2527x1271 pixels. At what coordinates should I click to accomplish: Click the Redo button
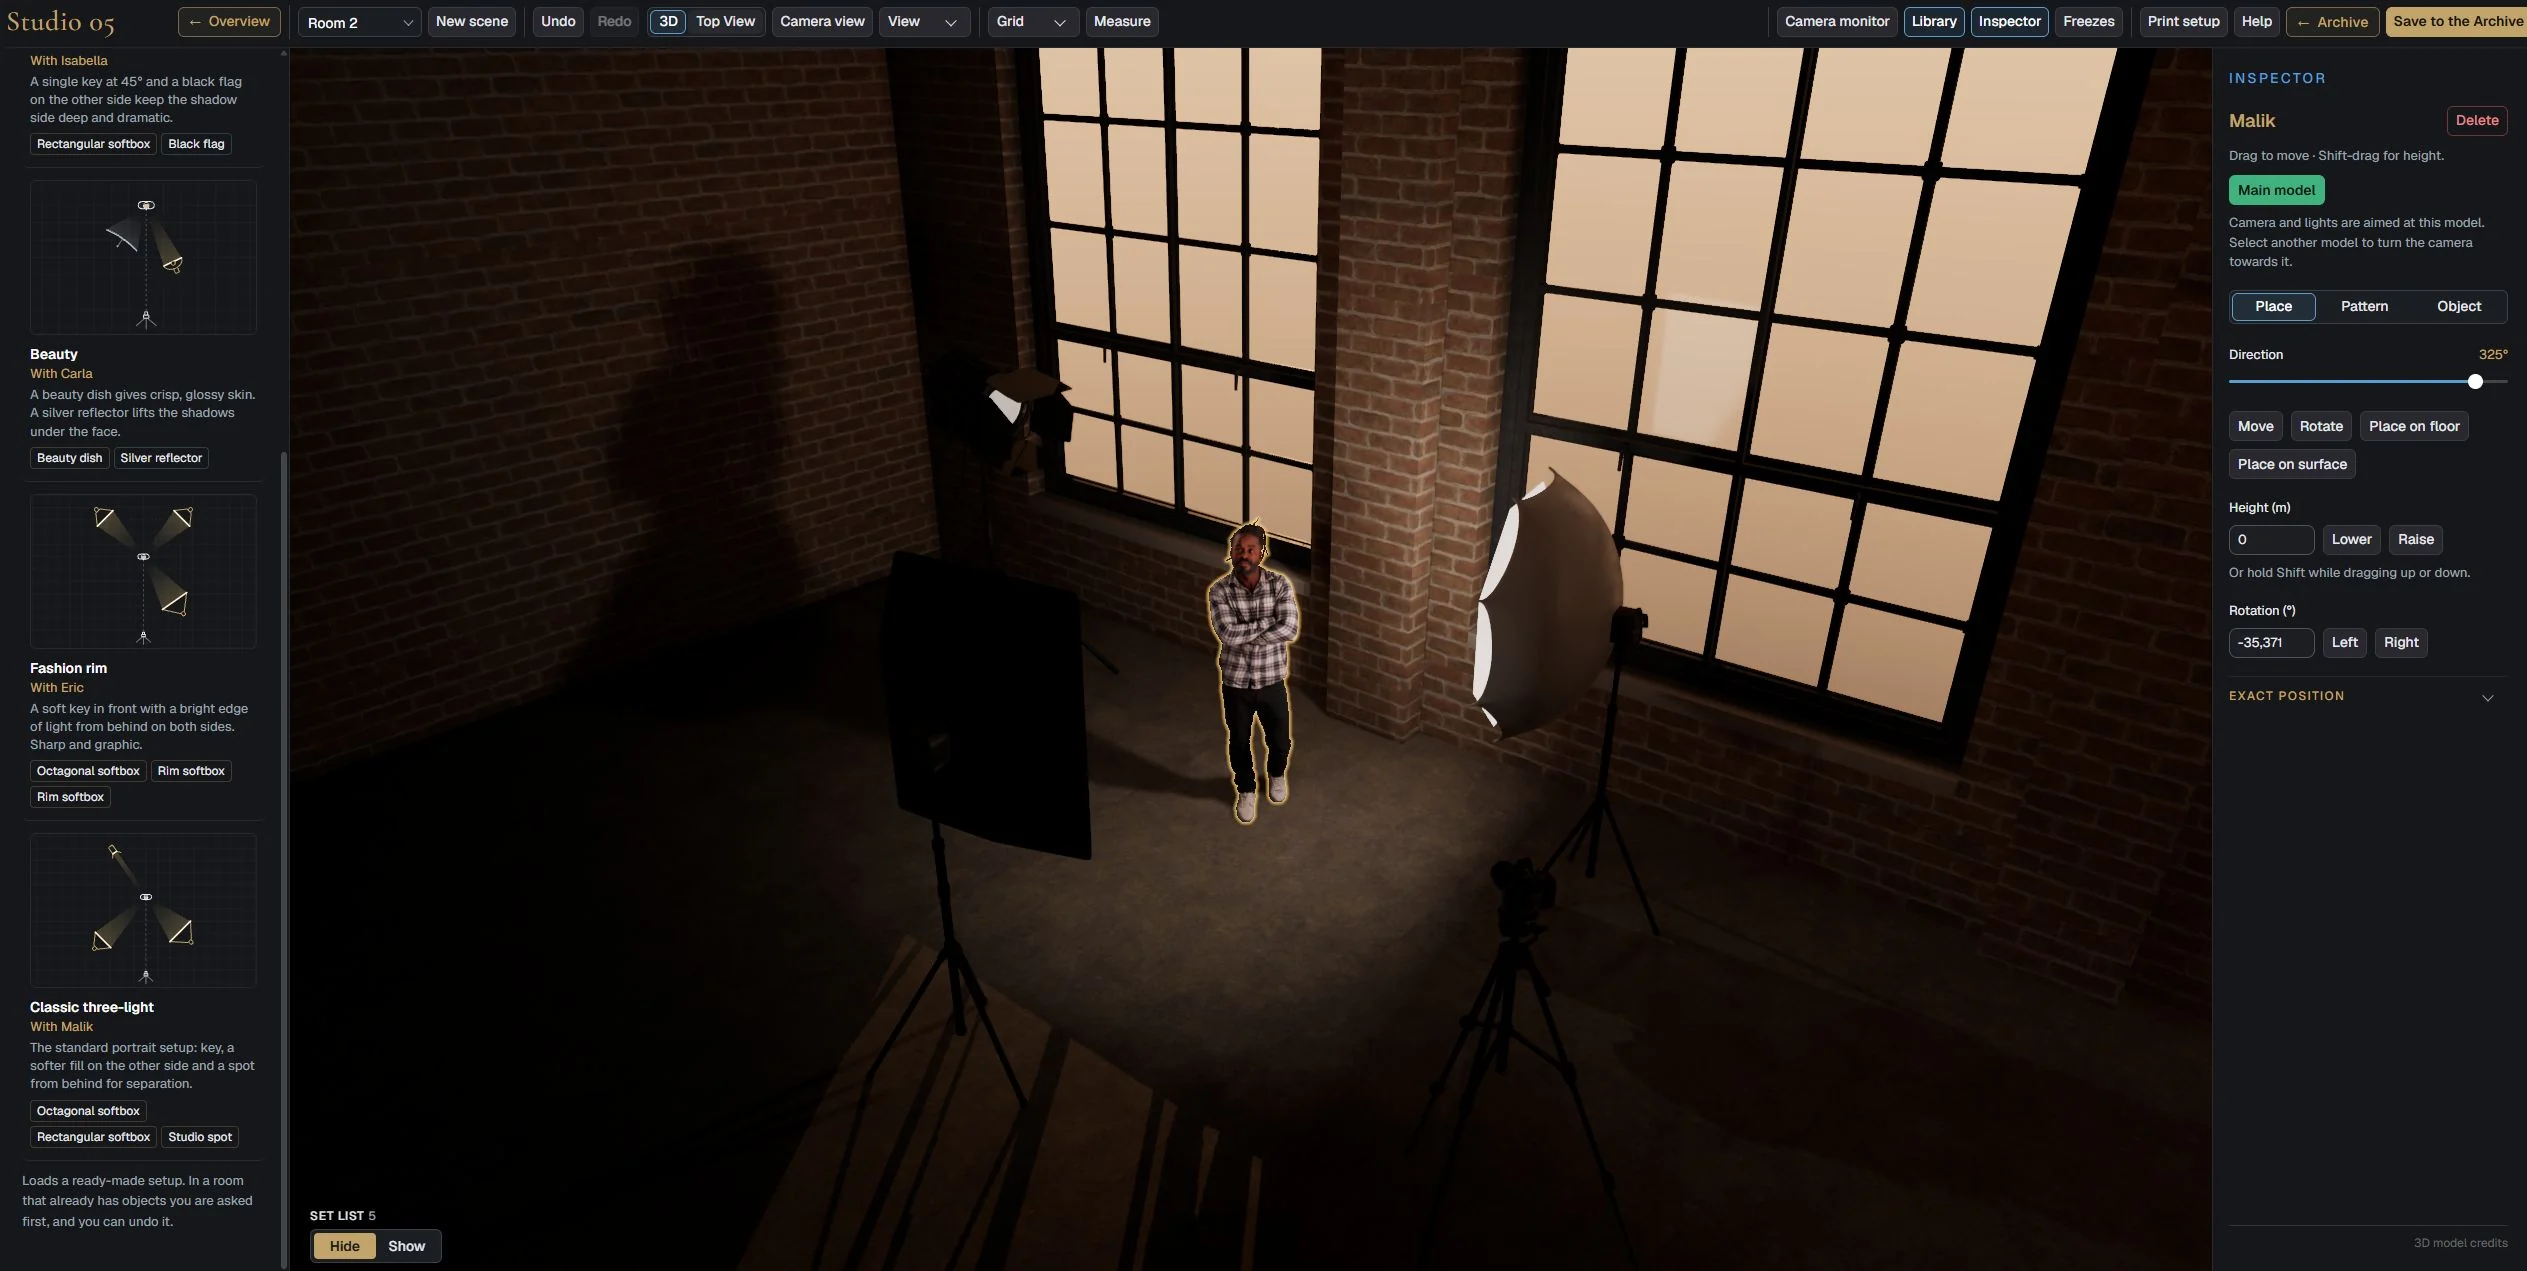tap(614, 22)
